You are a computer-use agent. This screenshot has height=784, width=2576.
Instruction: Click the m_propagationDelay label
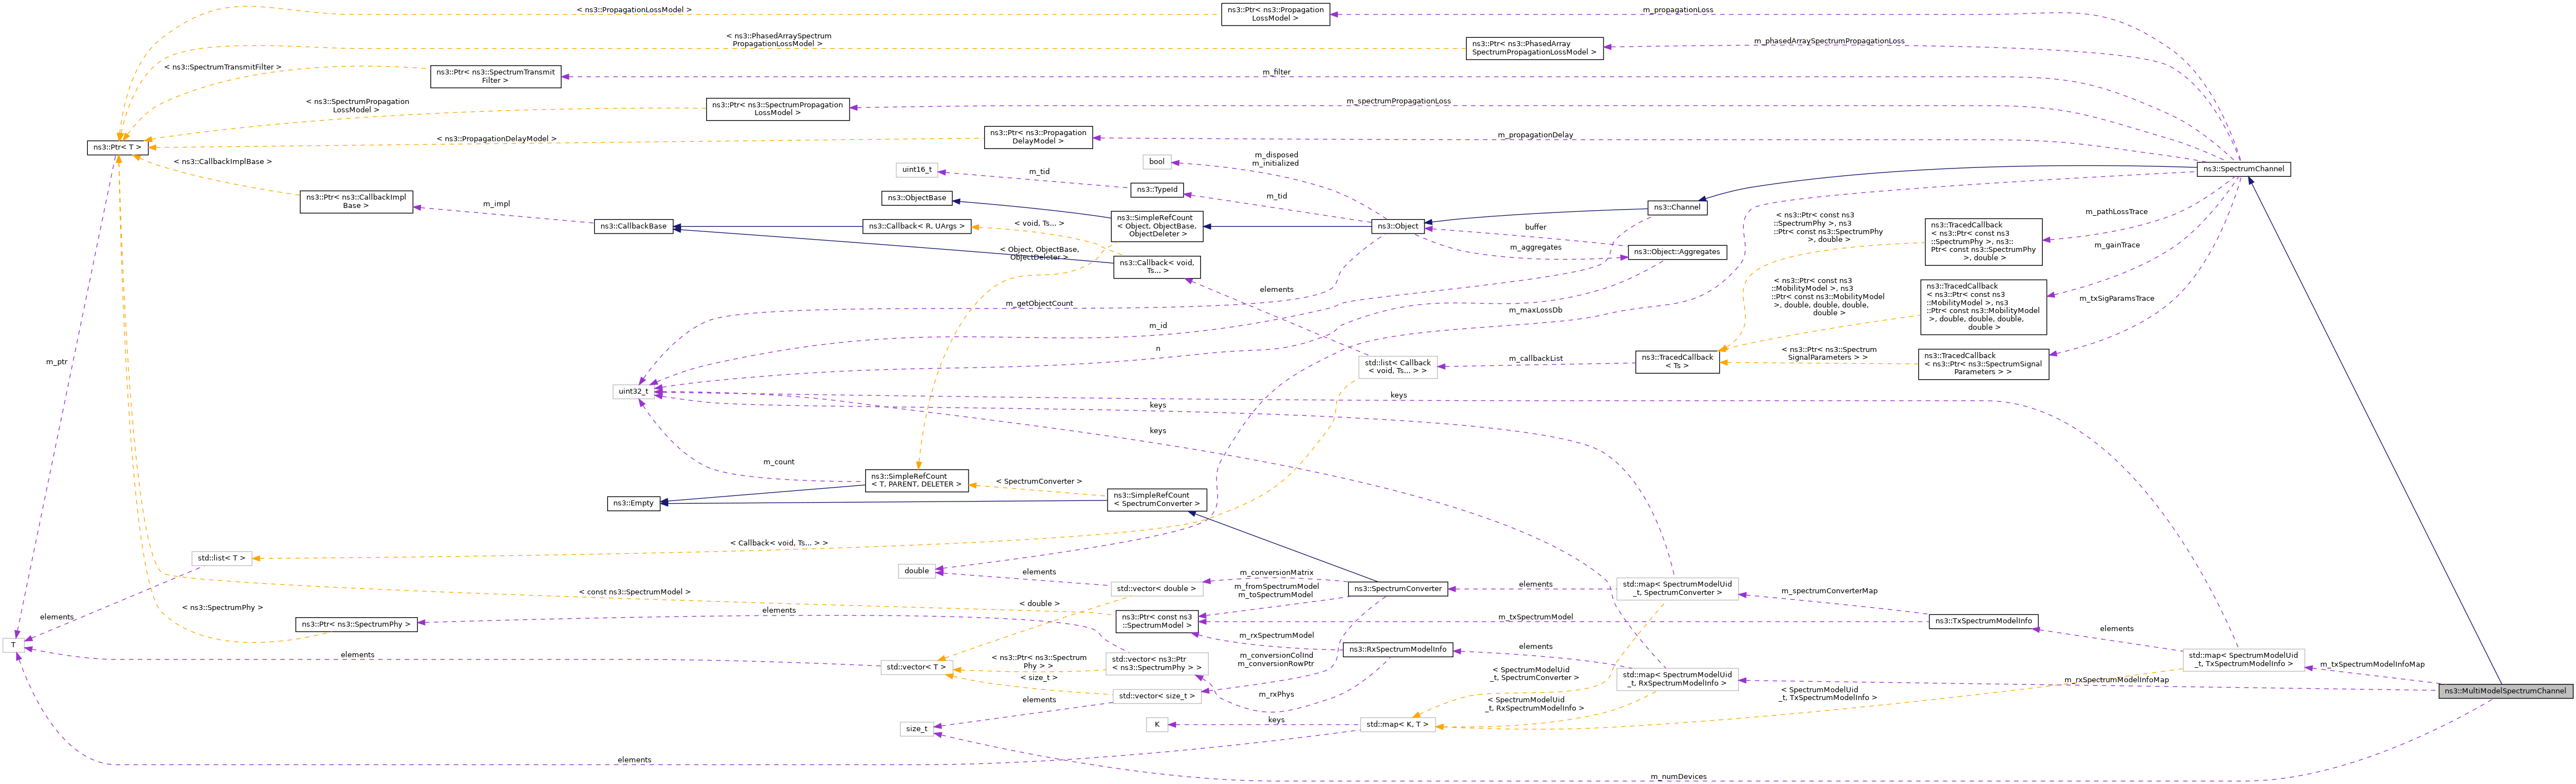tap(1535, 135)
